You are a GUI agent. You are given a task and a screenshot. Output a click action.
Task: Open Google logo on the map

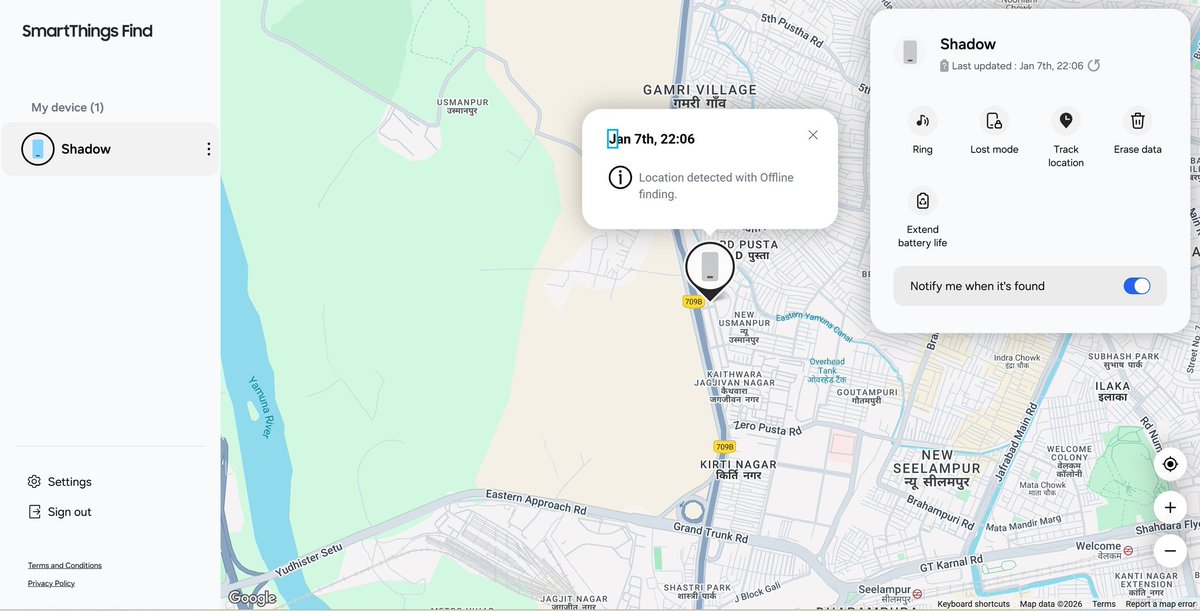click(252, 598)
